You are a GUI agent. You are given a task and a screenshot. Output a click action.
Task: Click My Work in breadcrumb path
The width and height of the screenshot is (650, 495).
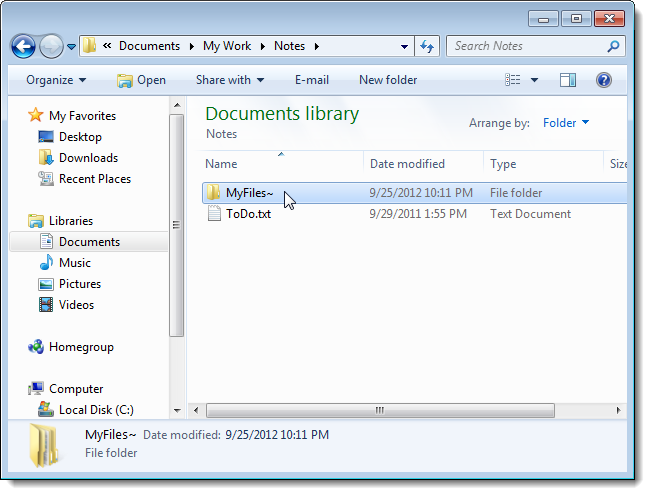(227, 46)
